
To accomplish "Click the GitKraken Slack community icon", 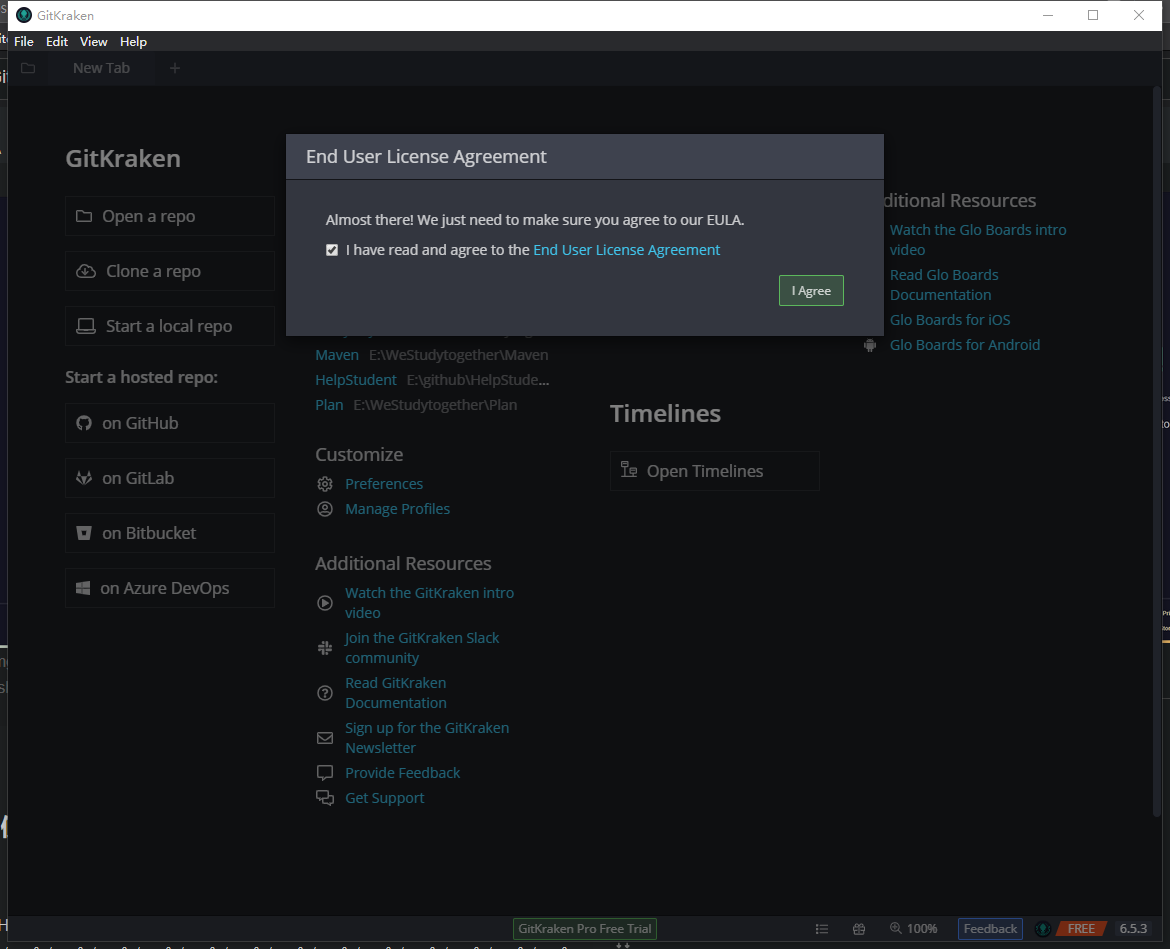I will 324,647.
